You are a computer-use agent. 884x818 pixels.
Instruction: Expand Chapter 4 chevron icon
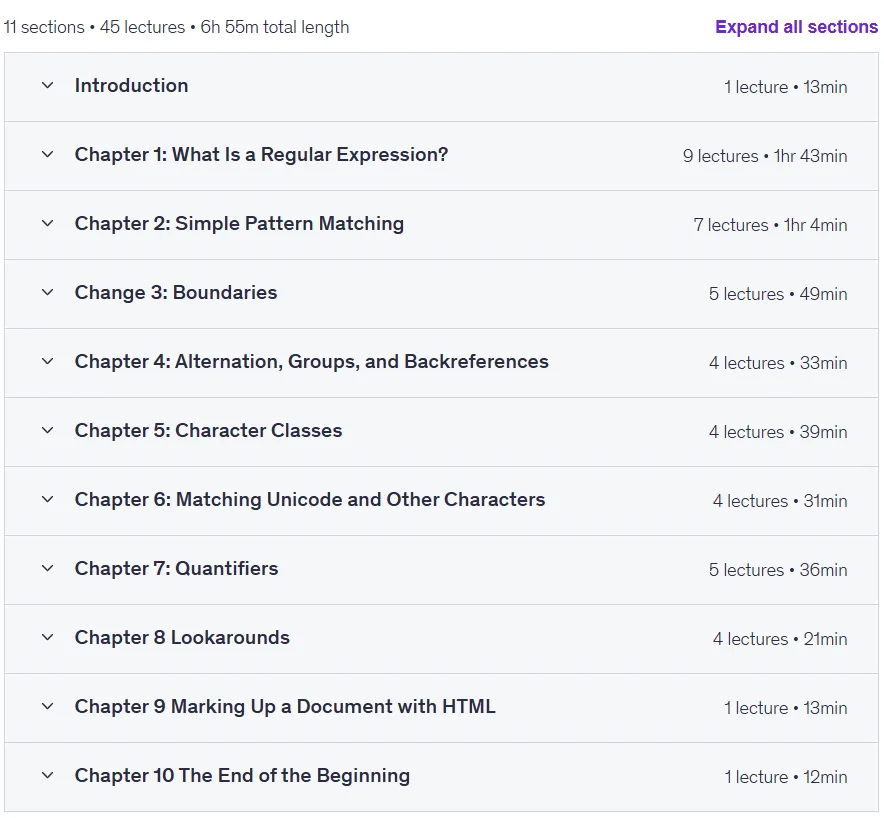pyautogui.click(x=48, y=361)
